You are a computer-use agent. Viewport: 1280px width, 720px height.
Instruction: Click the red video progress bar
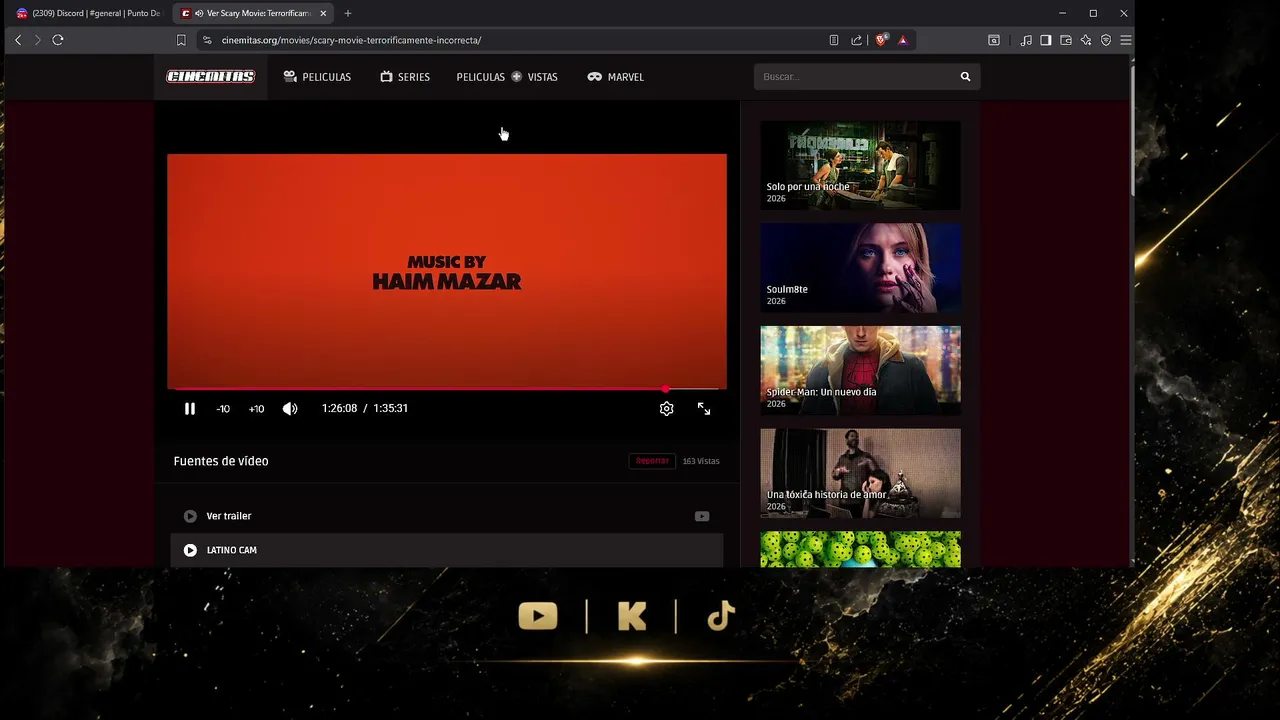point(447,389)
